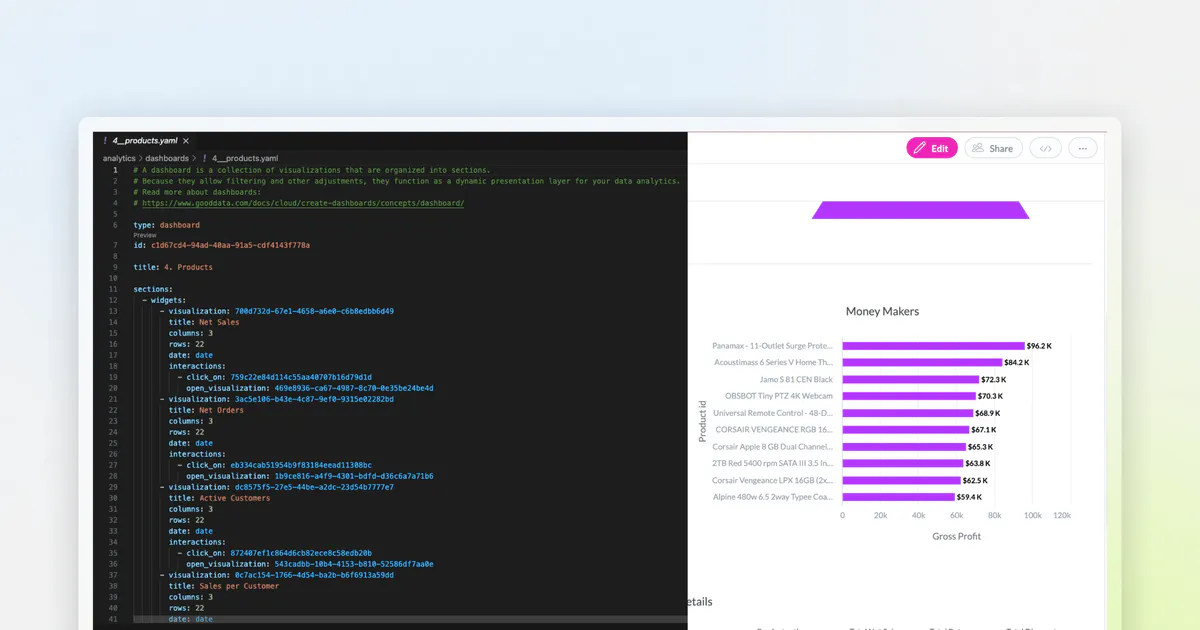
Task: Click the $62.5 K Corsair Vengeance LPX bar
Action: coord(901,480)
